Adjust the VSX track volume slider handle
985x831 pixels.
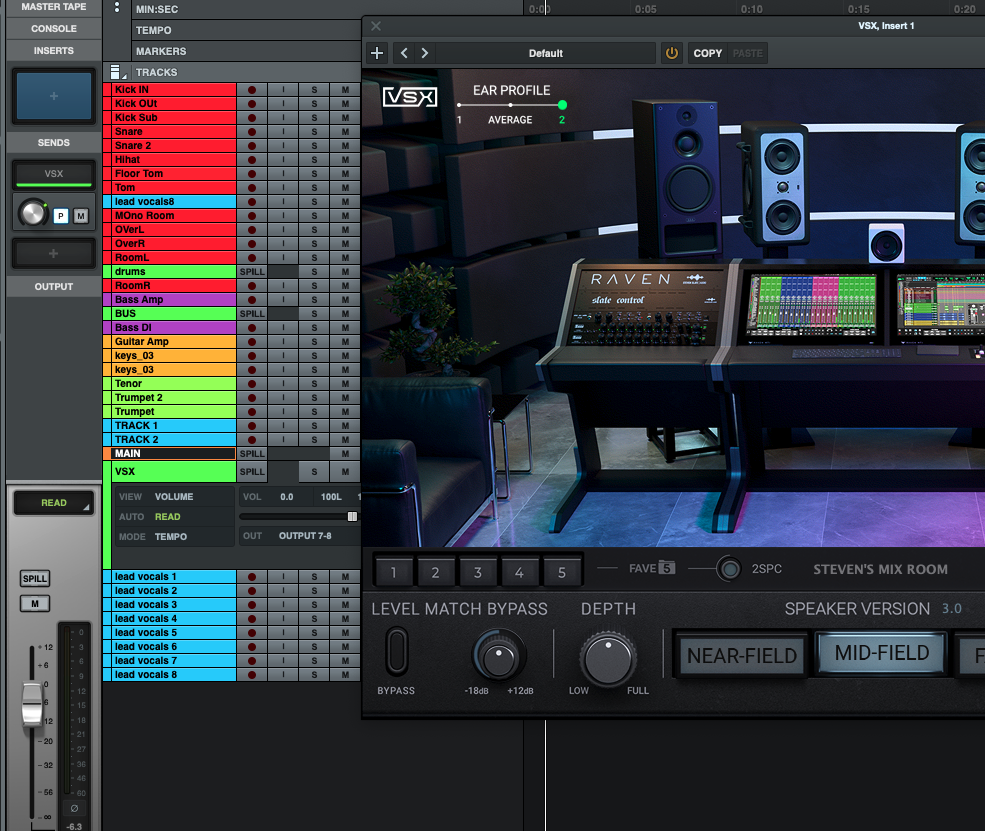(x=352, y=516)
